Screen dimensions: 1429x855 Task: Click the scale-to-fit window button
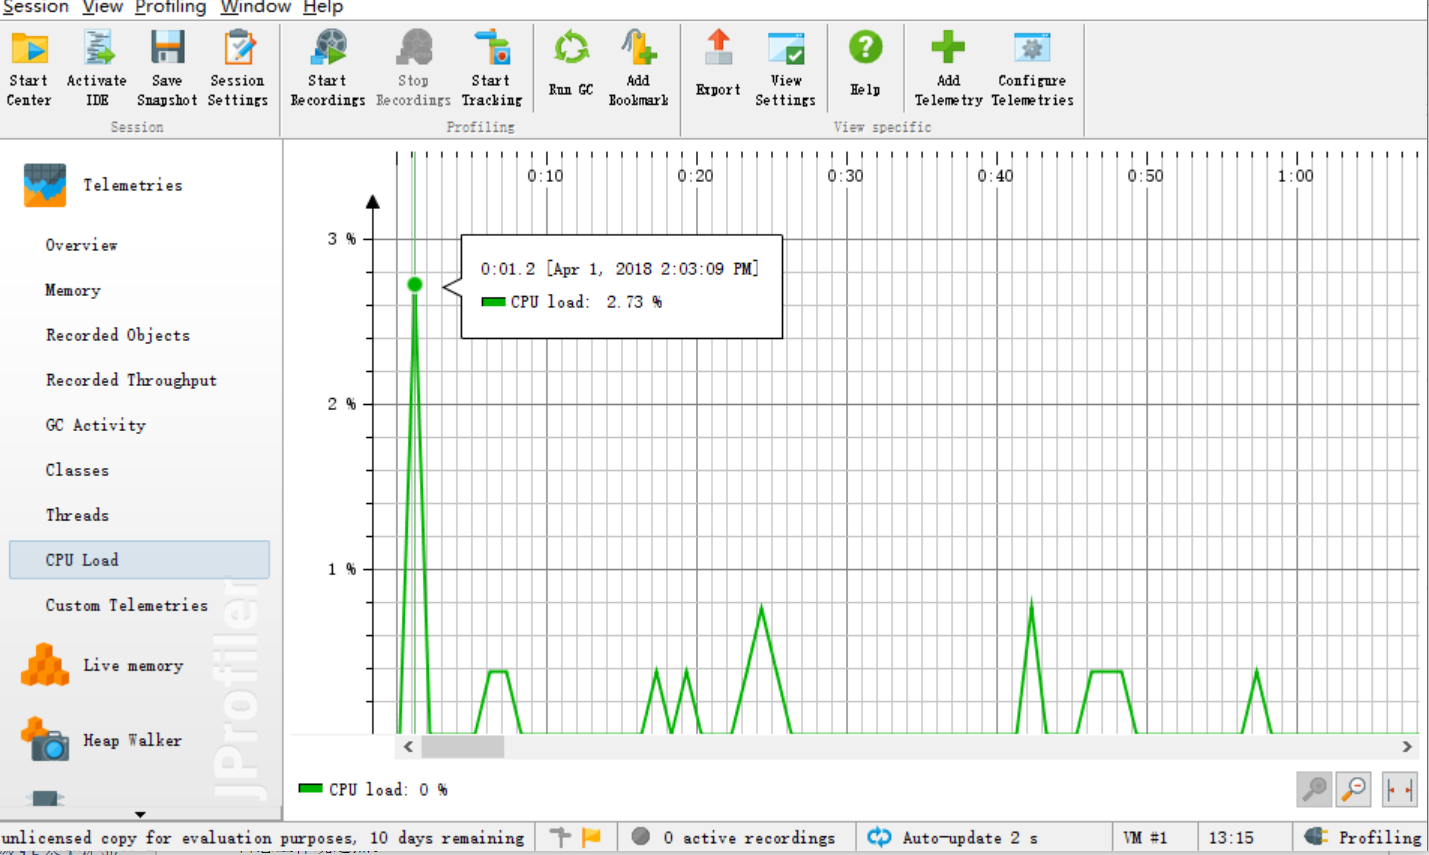point(1399,789)
